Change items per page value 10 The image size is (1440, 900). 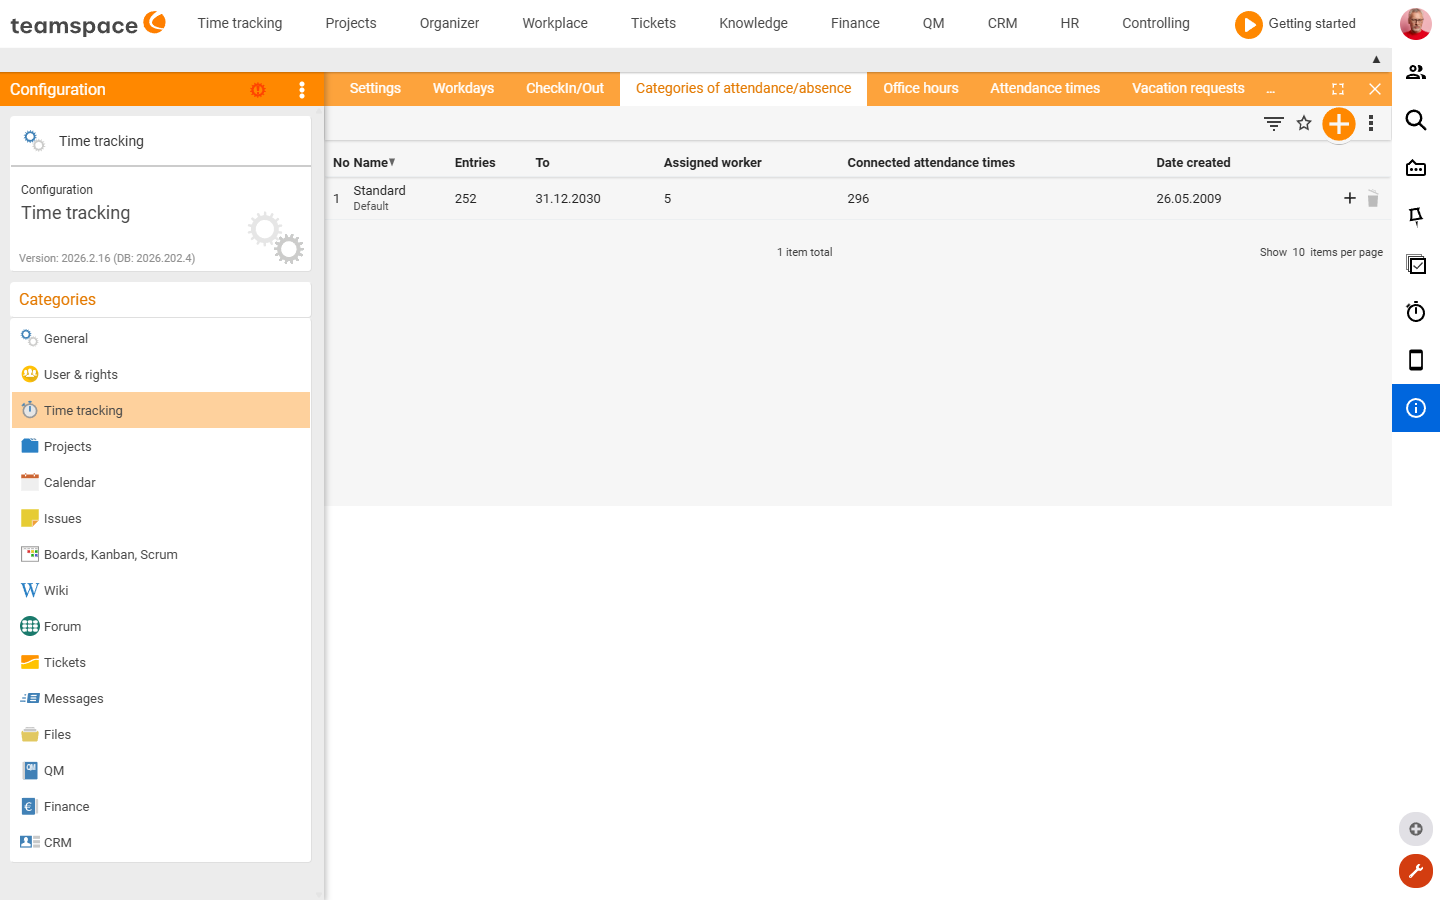(x=1298, y=252)
